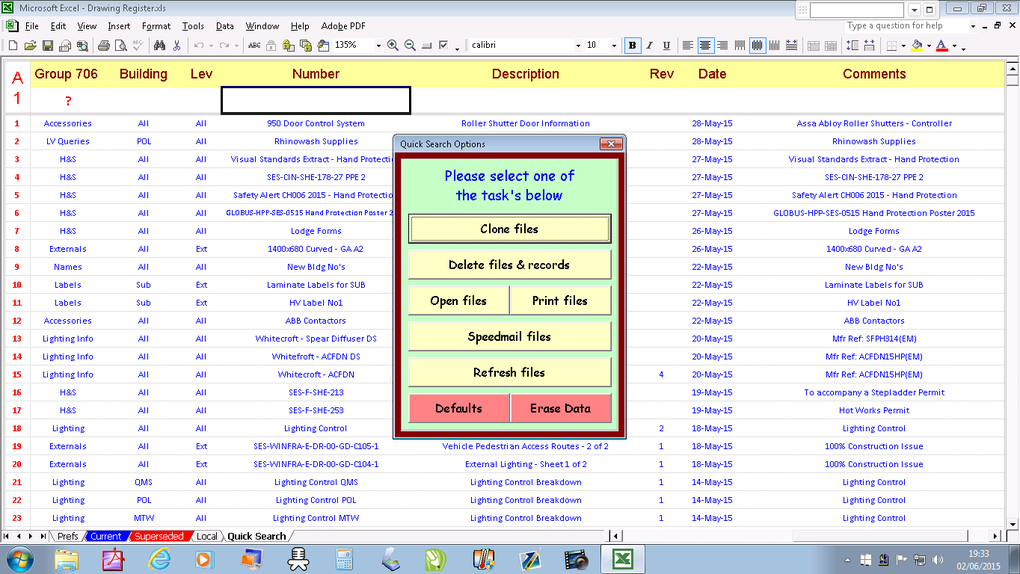Click the red Erase Data button
Viewport: 1020px width, 574px height.
coord(560,408)
